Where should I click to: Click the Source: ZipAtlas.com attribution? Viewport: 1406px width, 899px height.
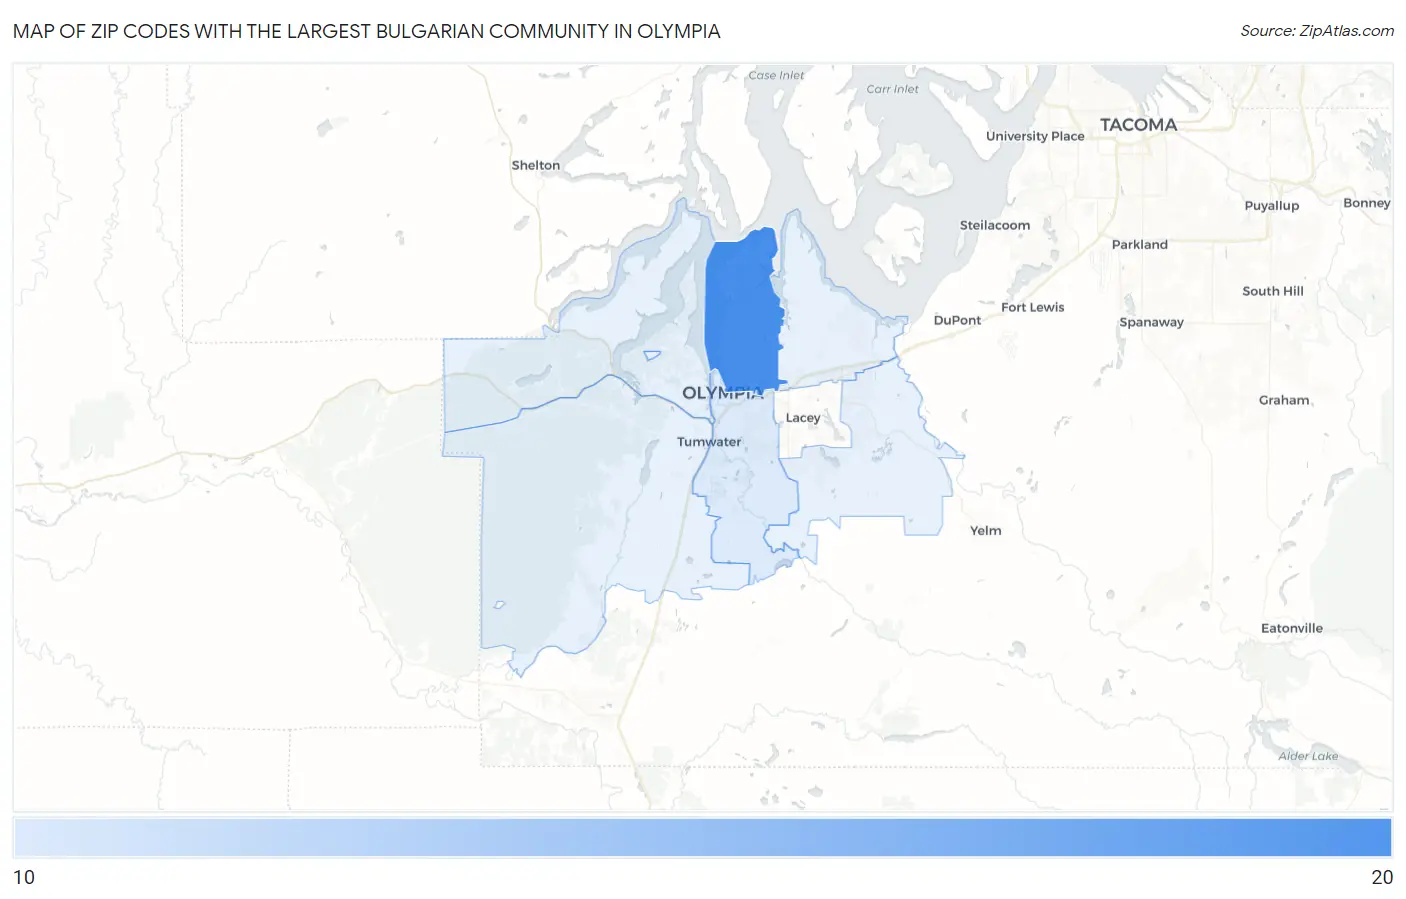point(1317,31)
